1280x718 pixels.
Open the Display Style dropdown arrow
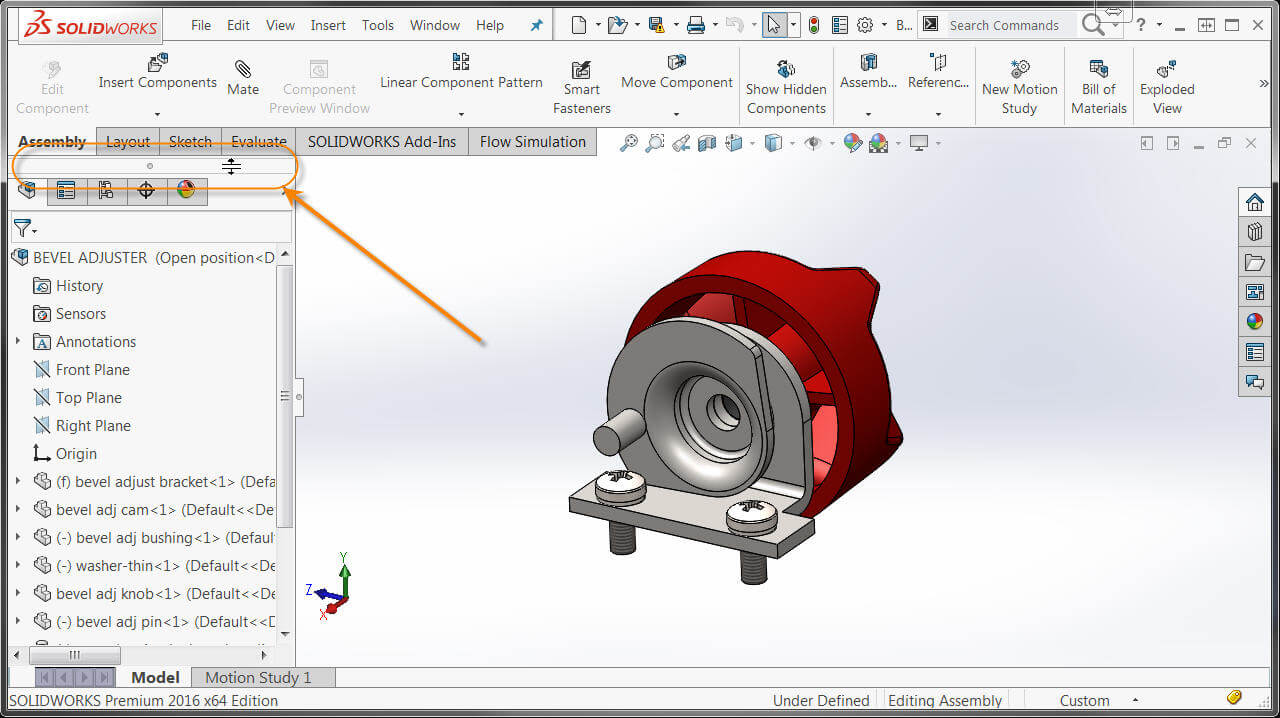click(x=792, y=143)
